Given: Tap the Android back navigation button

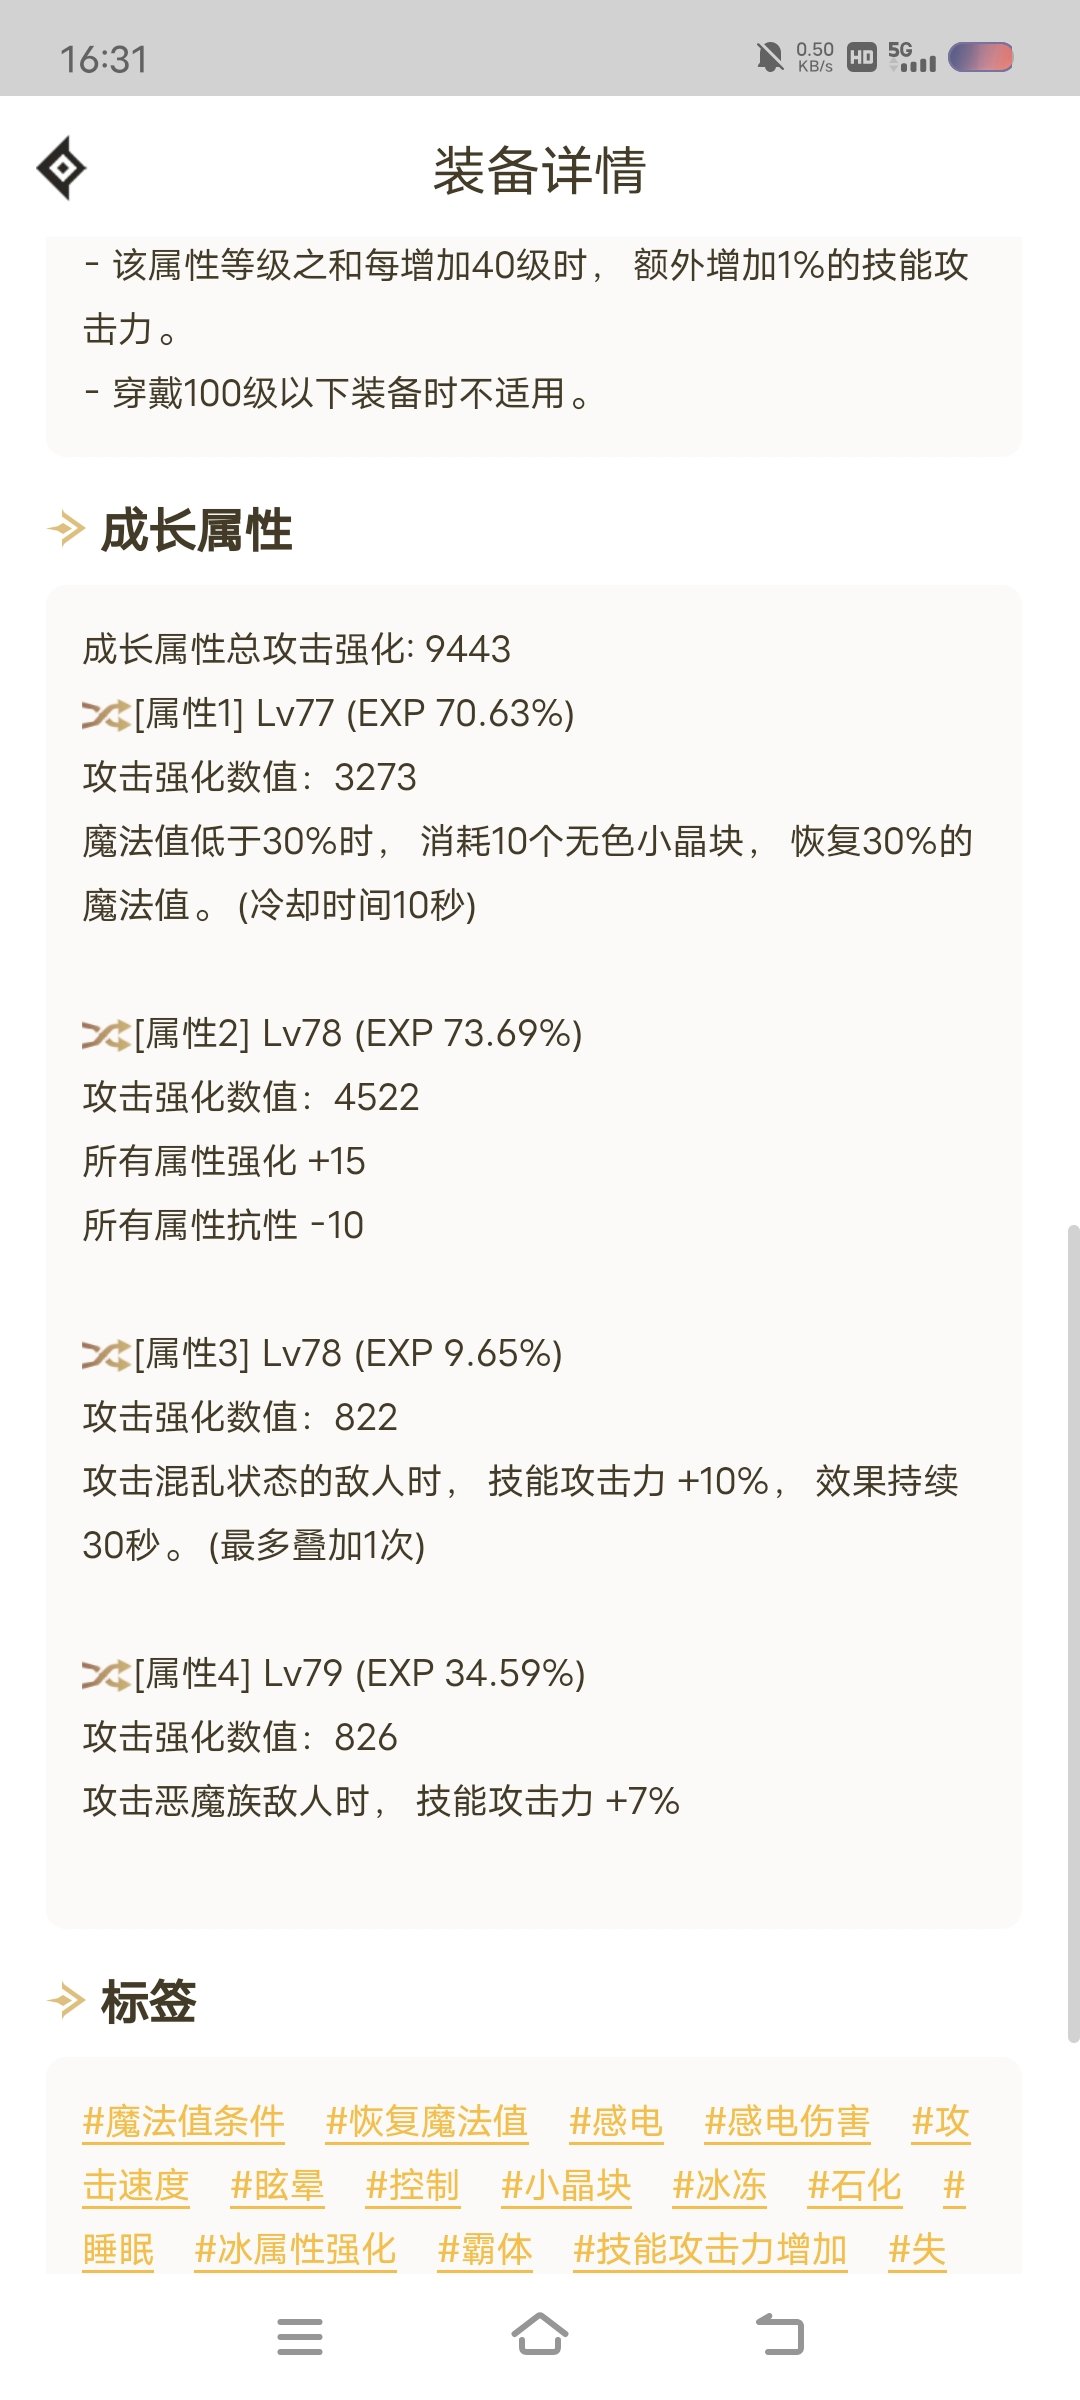Looking at the screenshot, I should (780, 2334).
